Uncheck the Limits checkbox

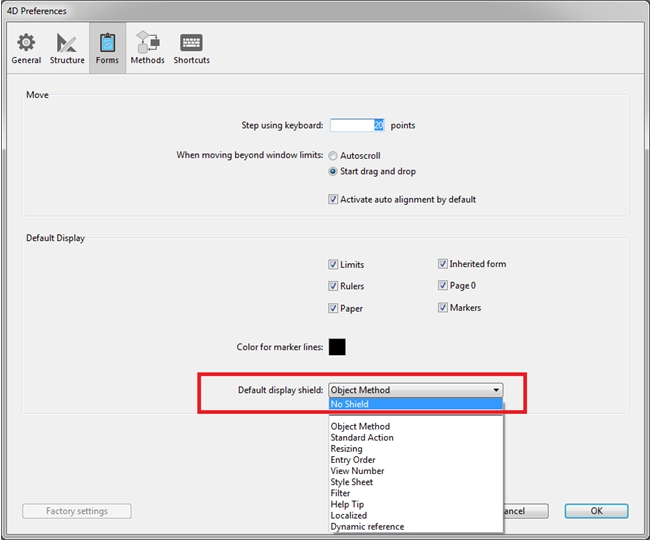[x=333, y=265]
